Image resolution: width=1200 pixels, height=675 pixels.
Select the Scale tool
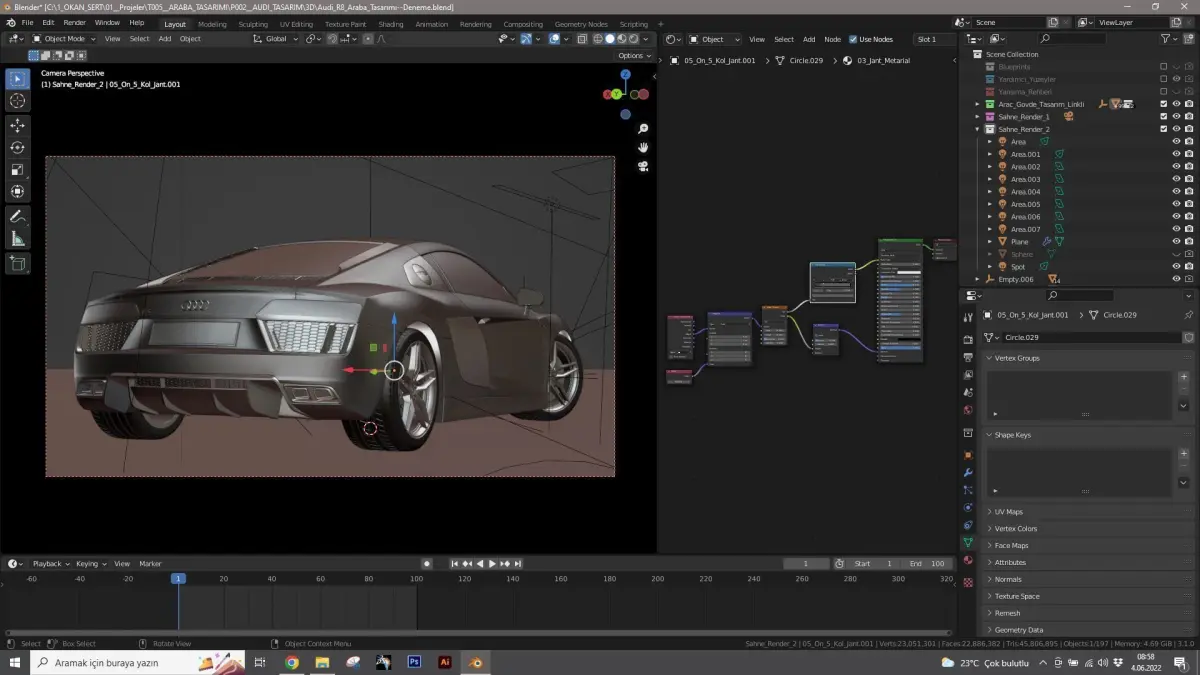coord(17,169)
